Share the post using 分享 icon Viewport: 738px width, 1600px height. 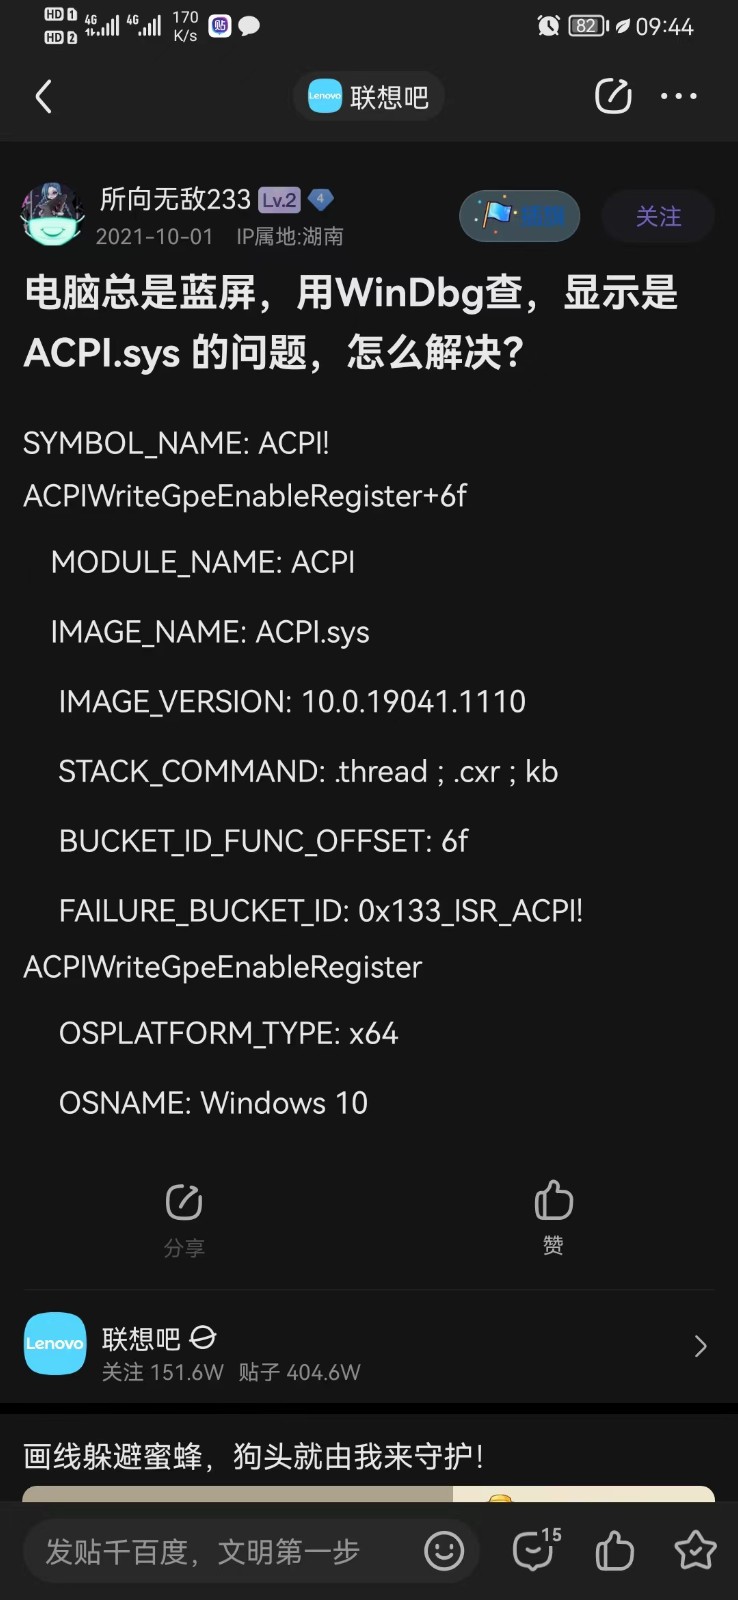click(x=184, y=1219)
